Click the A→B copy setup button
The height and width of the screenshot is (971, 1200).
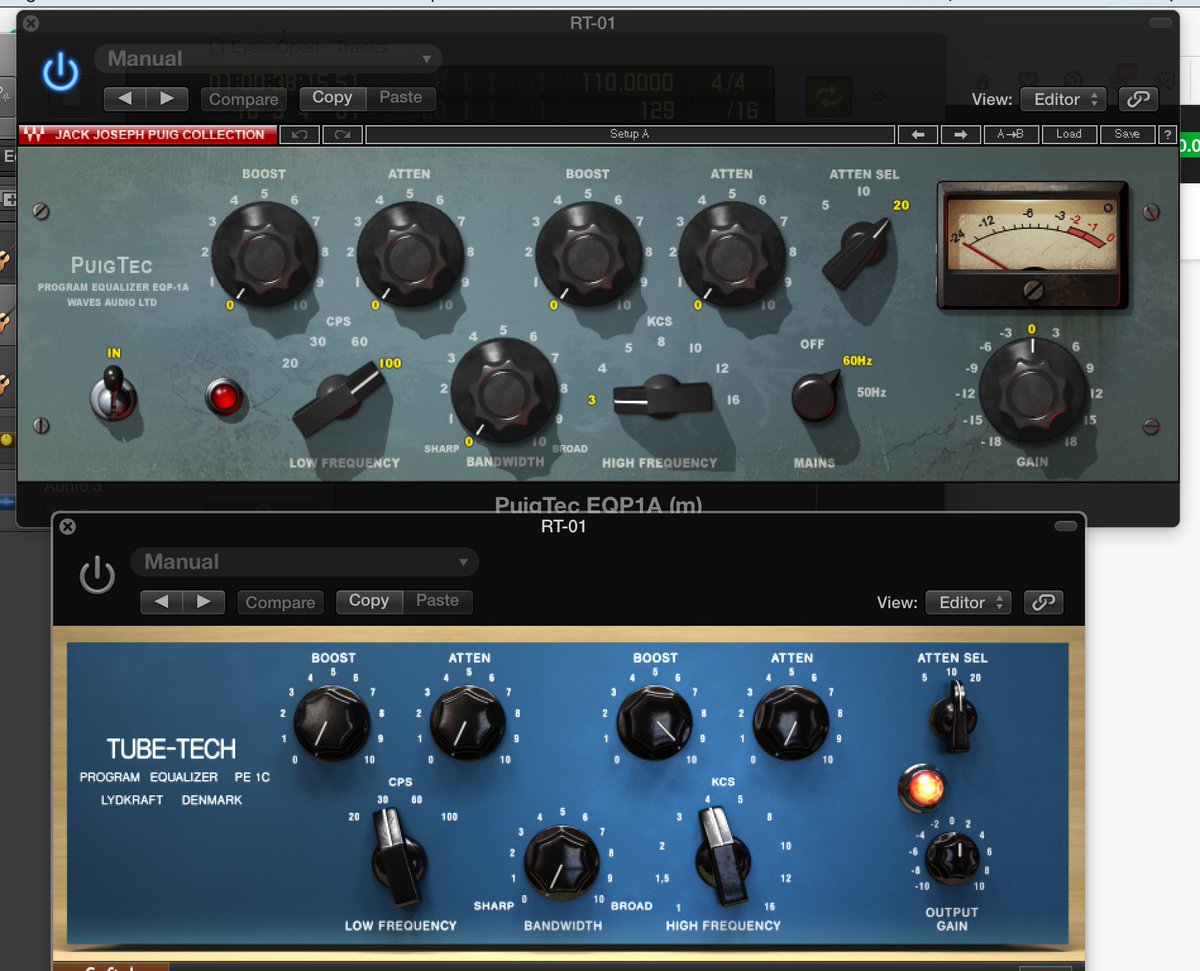1011,134
